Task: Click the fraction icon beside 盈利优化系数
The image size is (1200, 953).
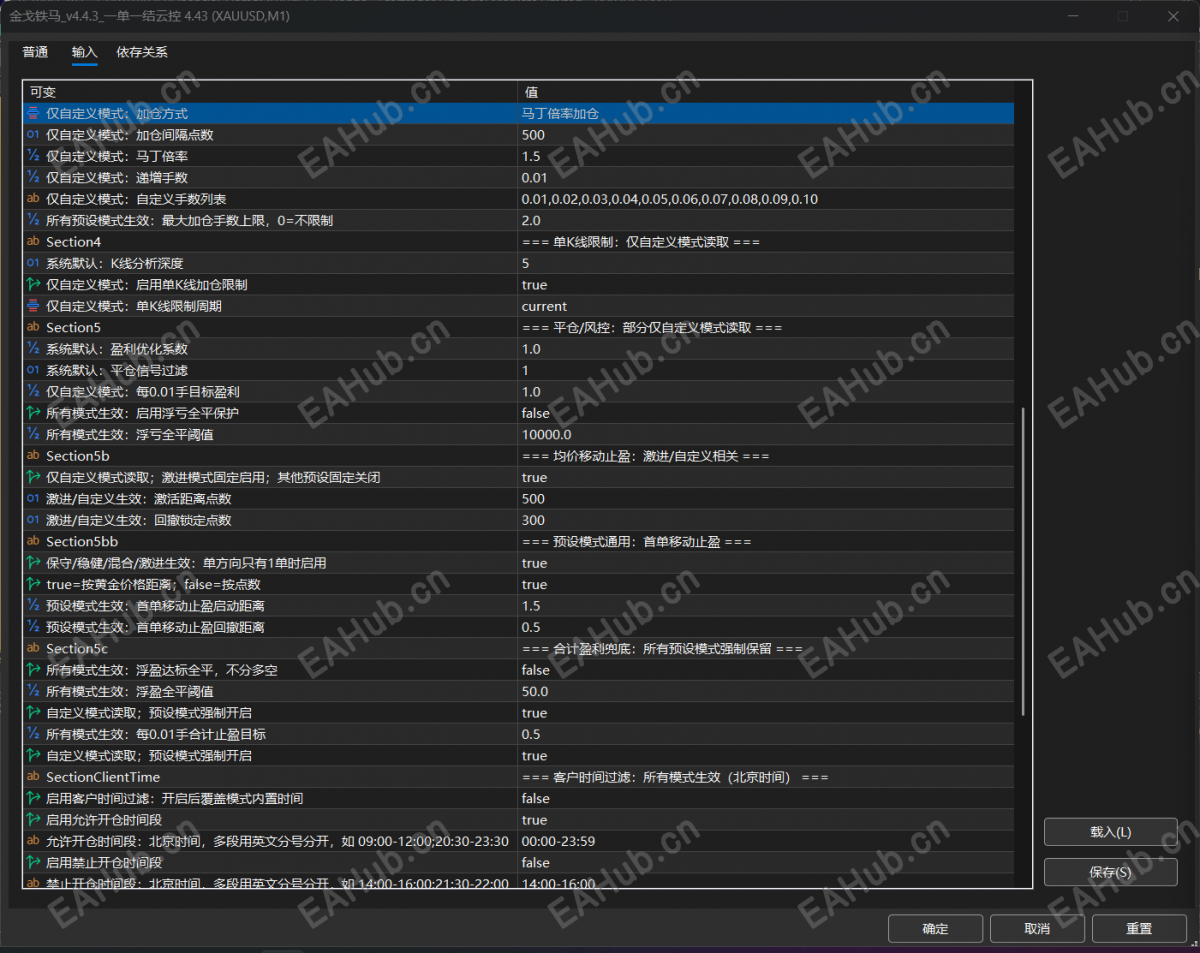Action: coord(33,349)
